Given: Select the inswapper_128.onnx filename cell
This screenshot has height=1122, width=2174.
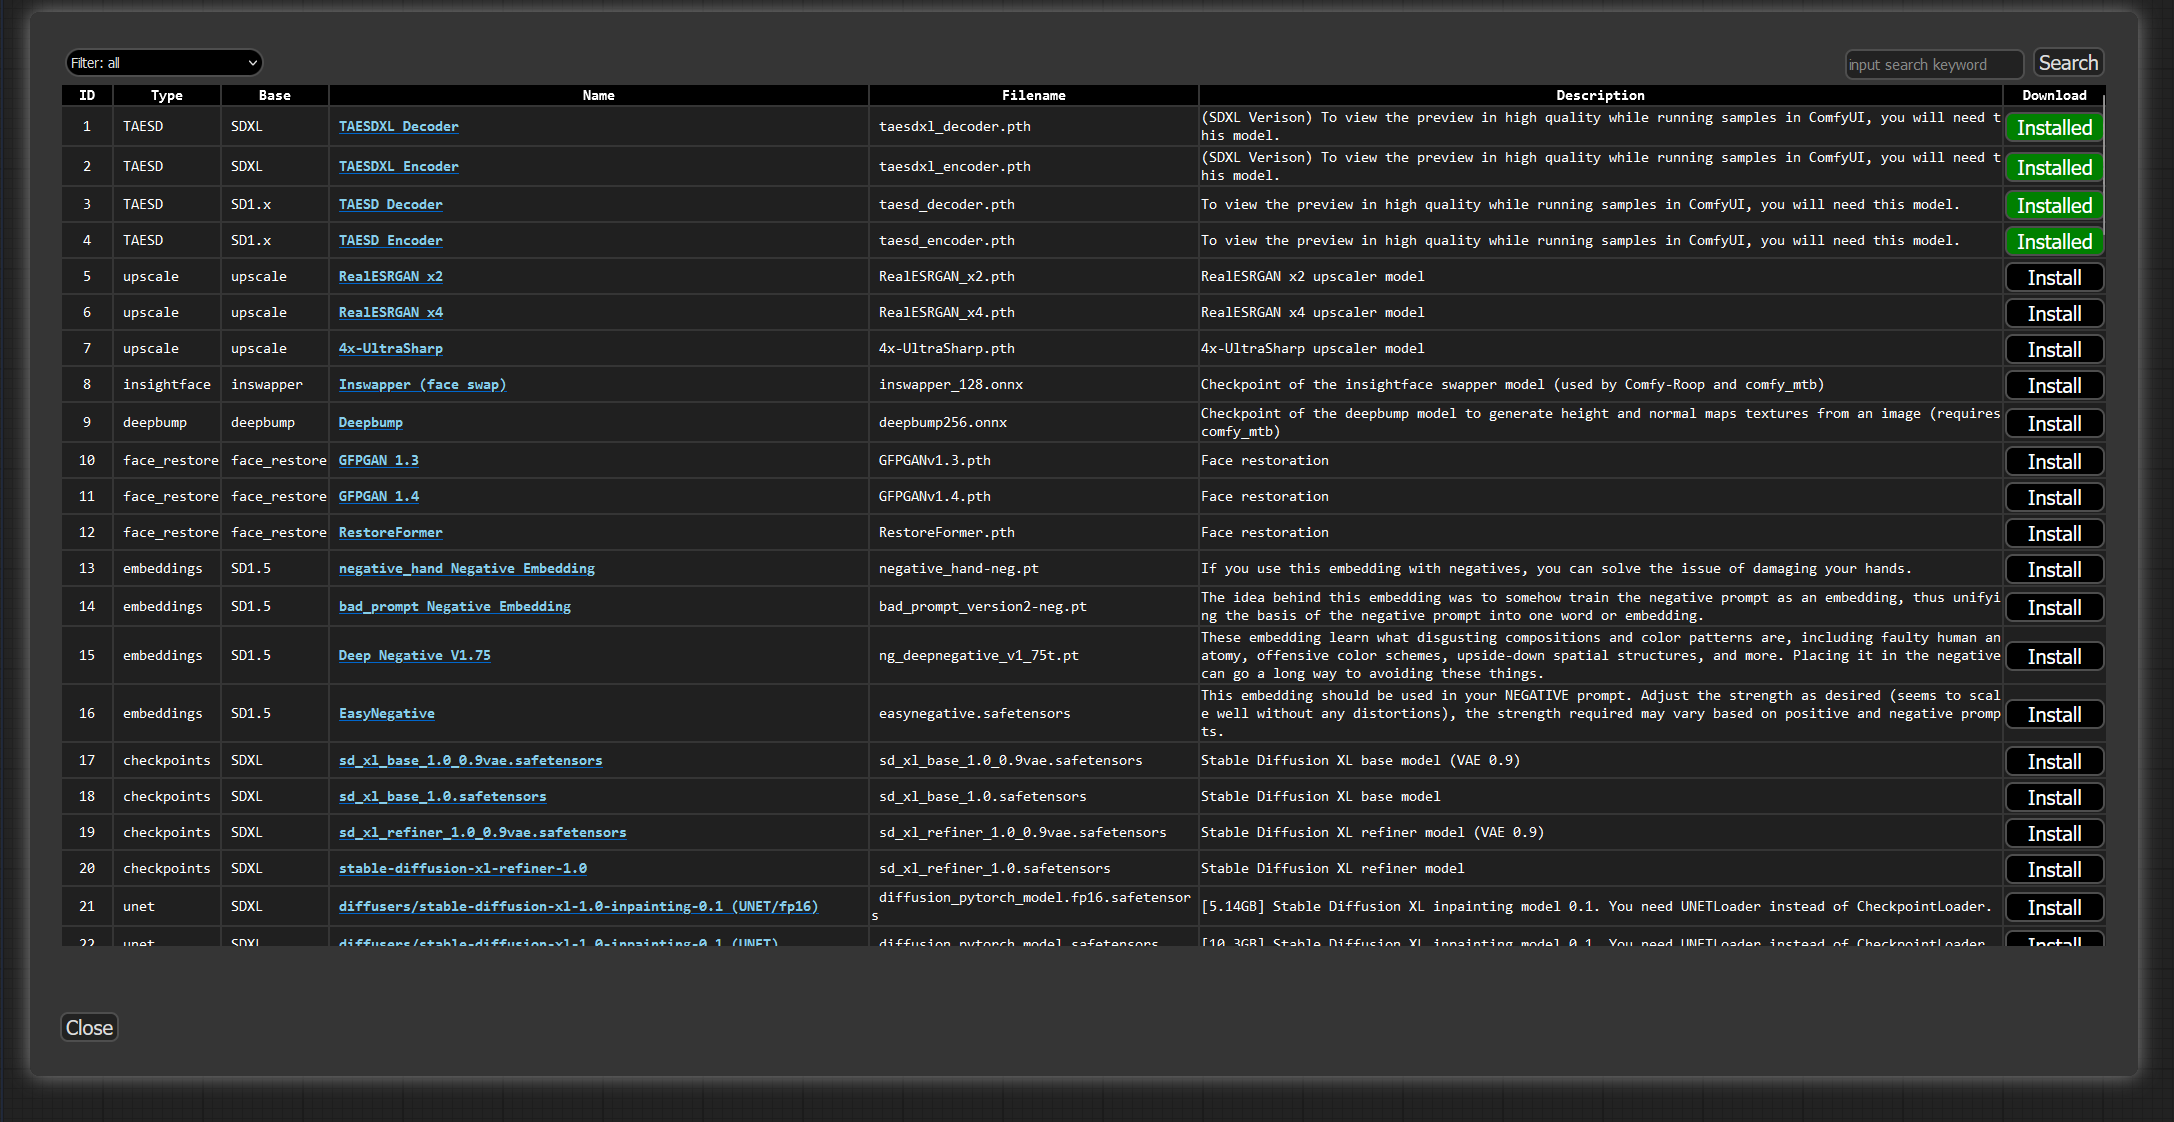Looking at the screenshot, I should tap(1034, 384).
